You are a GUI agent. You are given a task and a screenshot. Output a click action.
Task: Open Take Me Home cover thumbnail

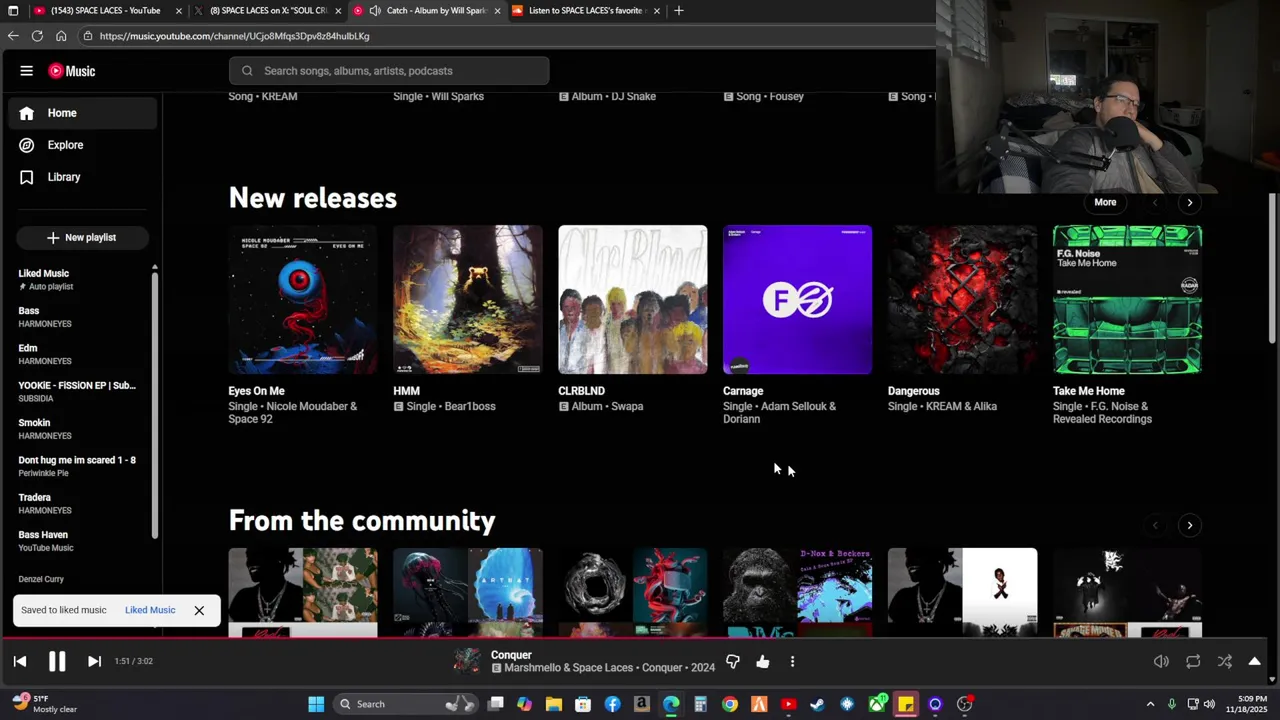1127,300
